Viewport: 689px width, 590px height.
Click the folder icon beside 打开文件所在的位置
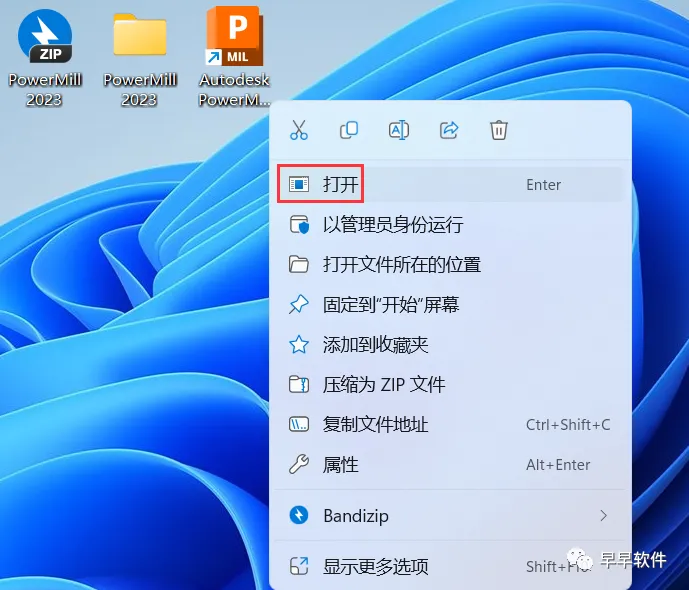pyautogui.click(x=299, y=264)
